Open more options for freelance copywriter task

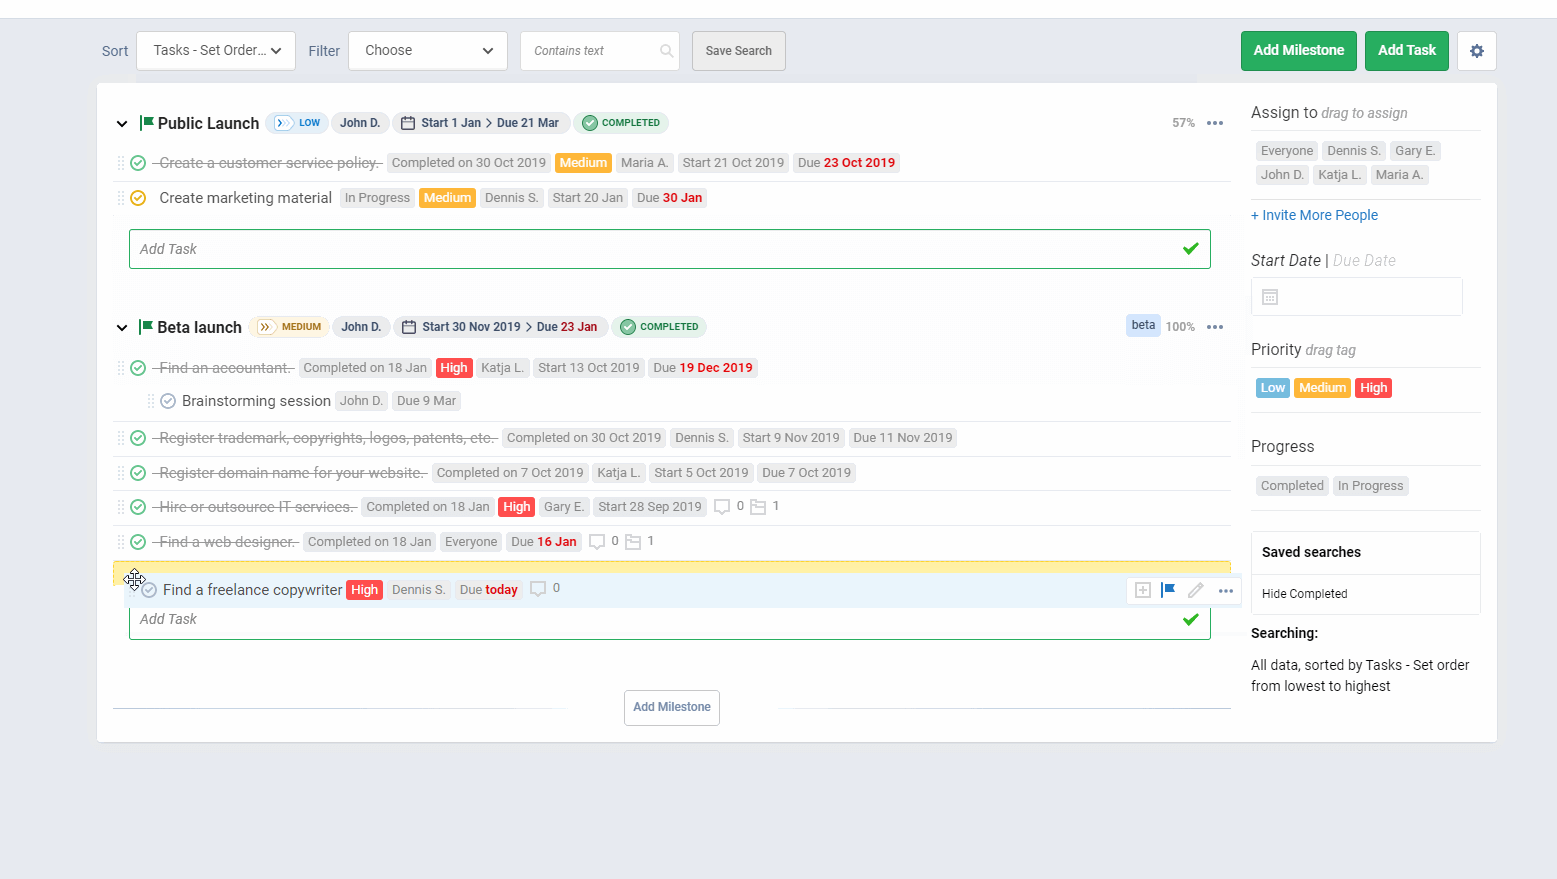pos(1225,591)
